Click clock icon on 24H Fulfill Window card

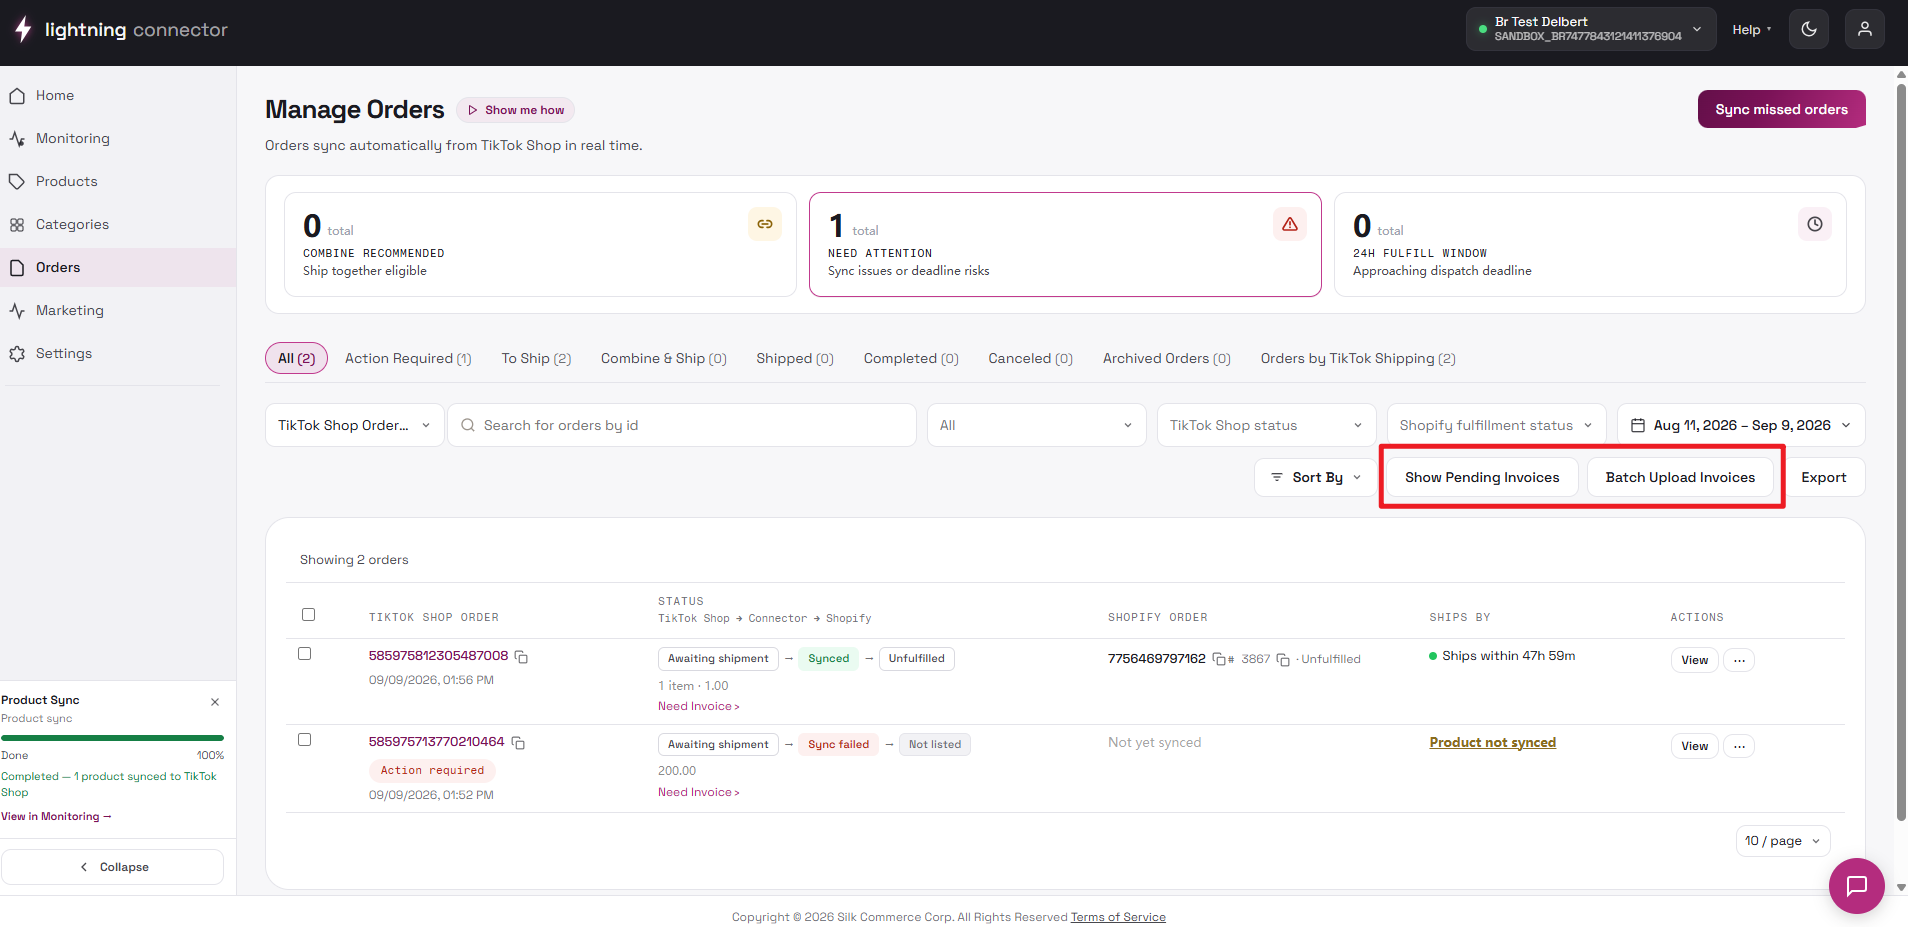pos(1815,224)
